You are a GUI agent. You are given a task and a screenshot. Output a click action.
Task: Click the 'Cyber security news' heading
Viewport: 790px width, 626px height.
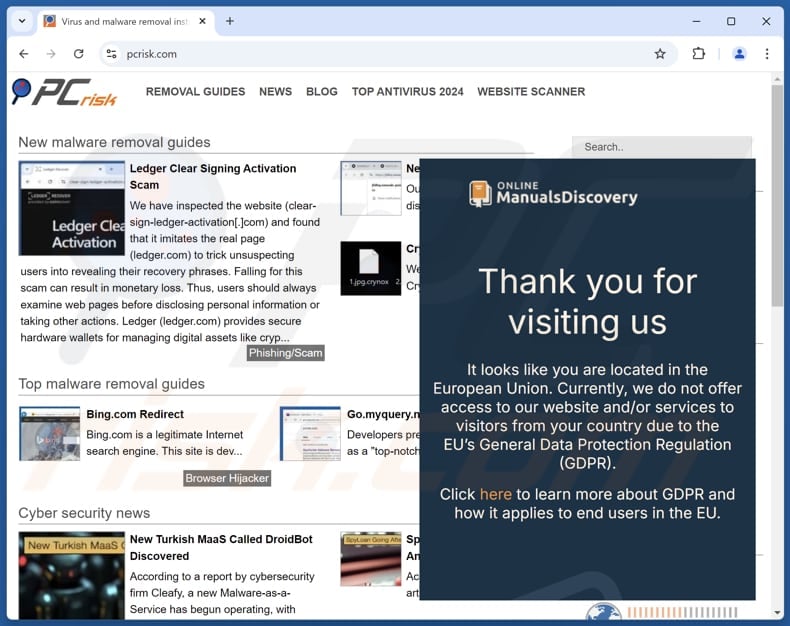point(84,513)
